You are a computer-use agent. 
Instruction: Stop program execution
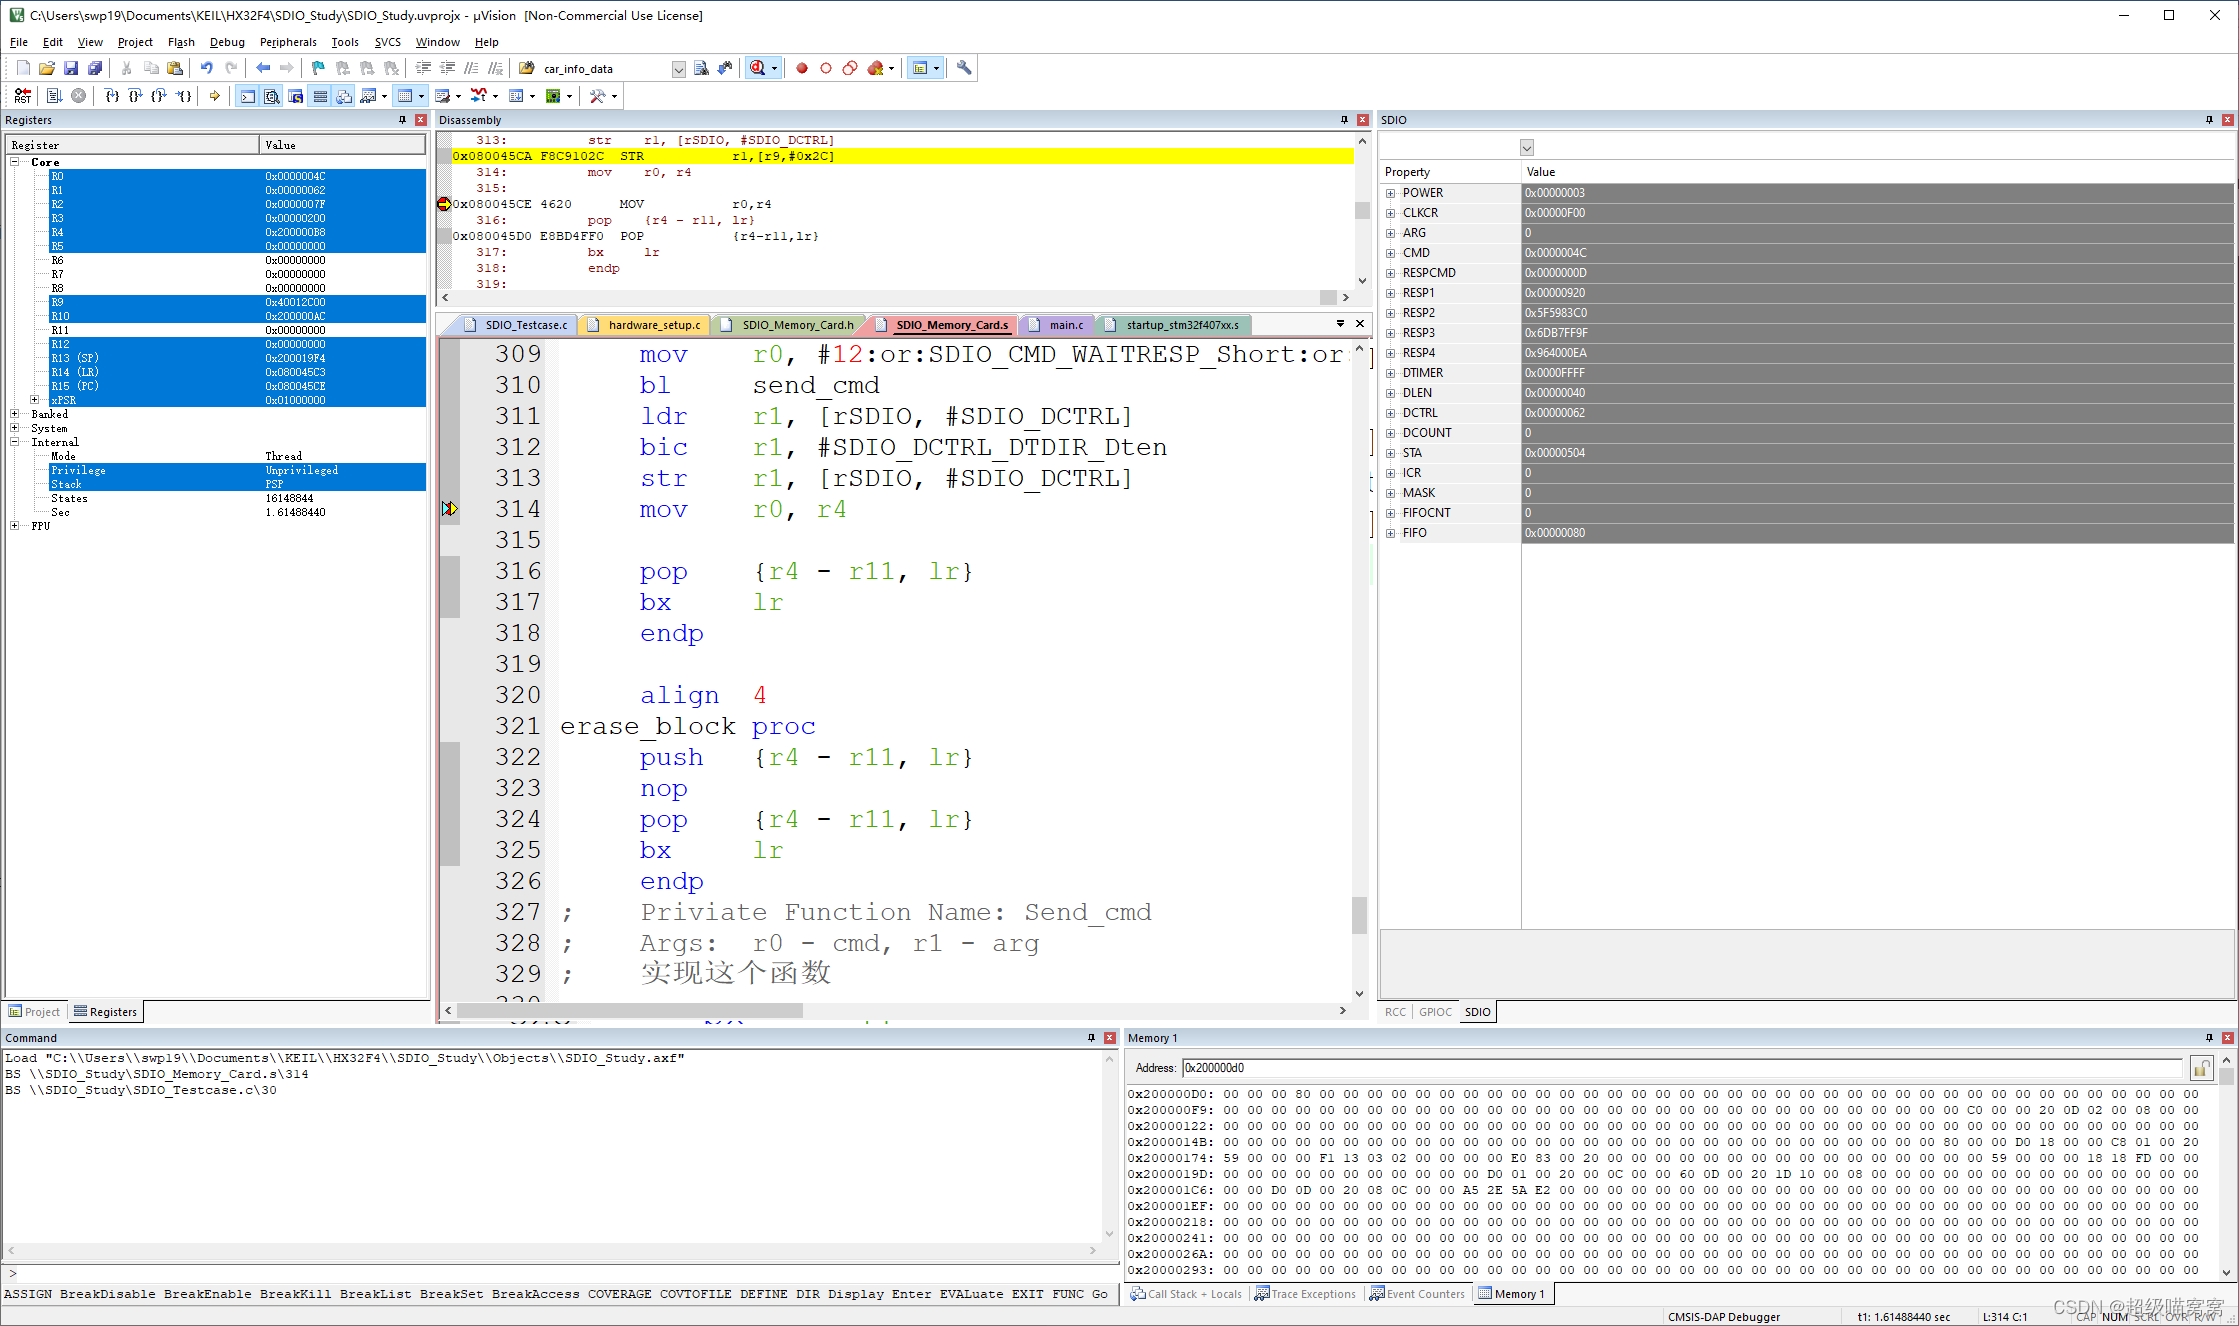point(78,96)
